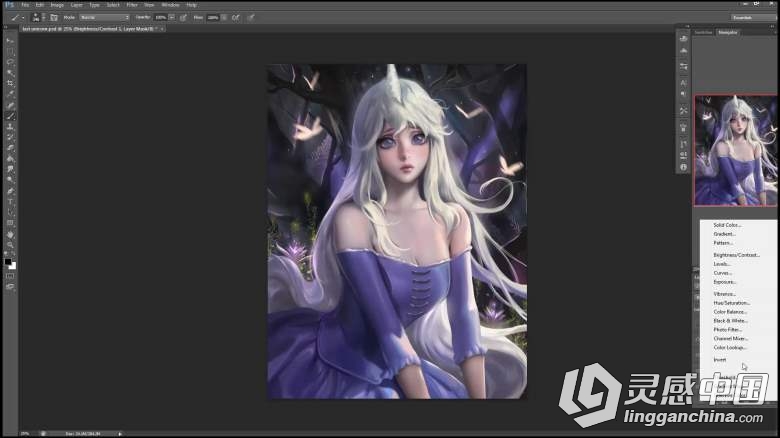This screenshot has width=780, height=438.
Task: Click the Flow value field
Action: click(213, 17)
